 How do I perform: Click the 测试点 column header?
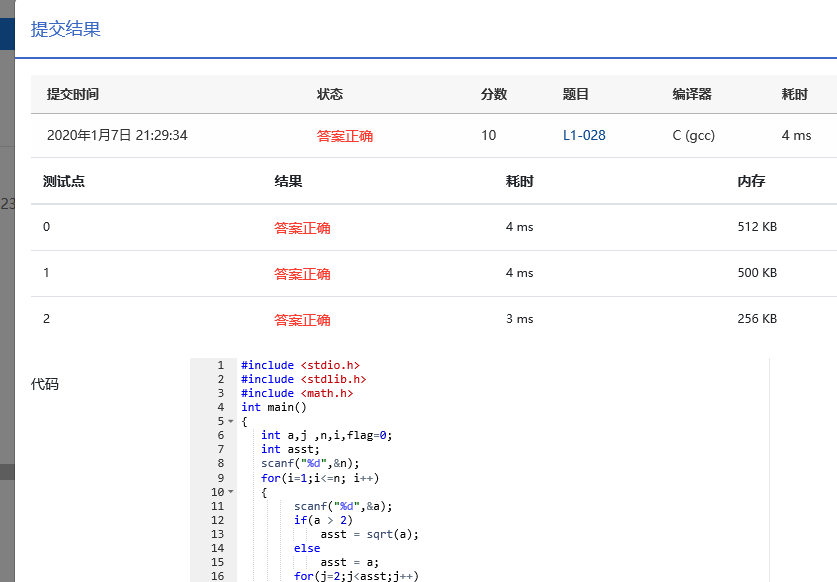point(64,182)
